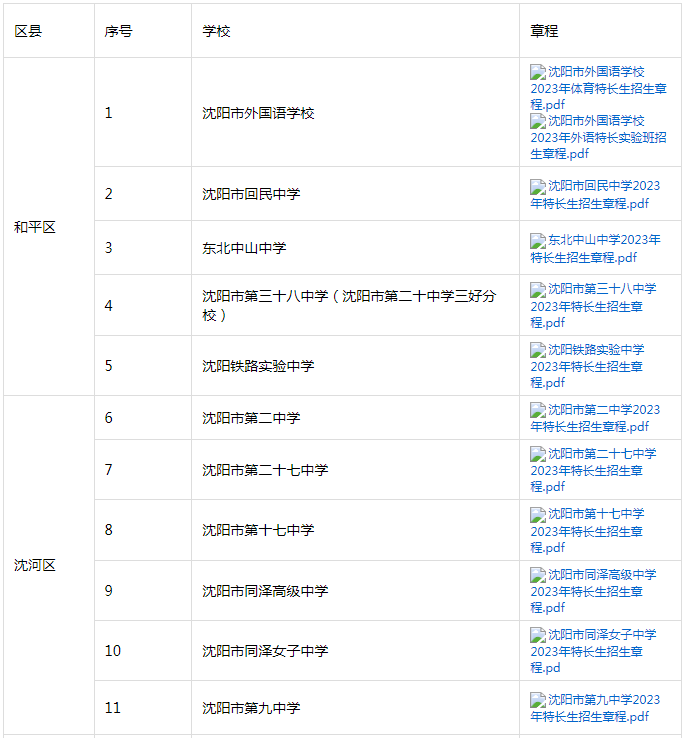Image resolution: width=684 pixels, height=738 pixels.
Task: Open 沈阳市第二中学2023年特长生招生章程.pdf link
Action: pos(595,417)
